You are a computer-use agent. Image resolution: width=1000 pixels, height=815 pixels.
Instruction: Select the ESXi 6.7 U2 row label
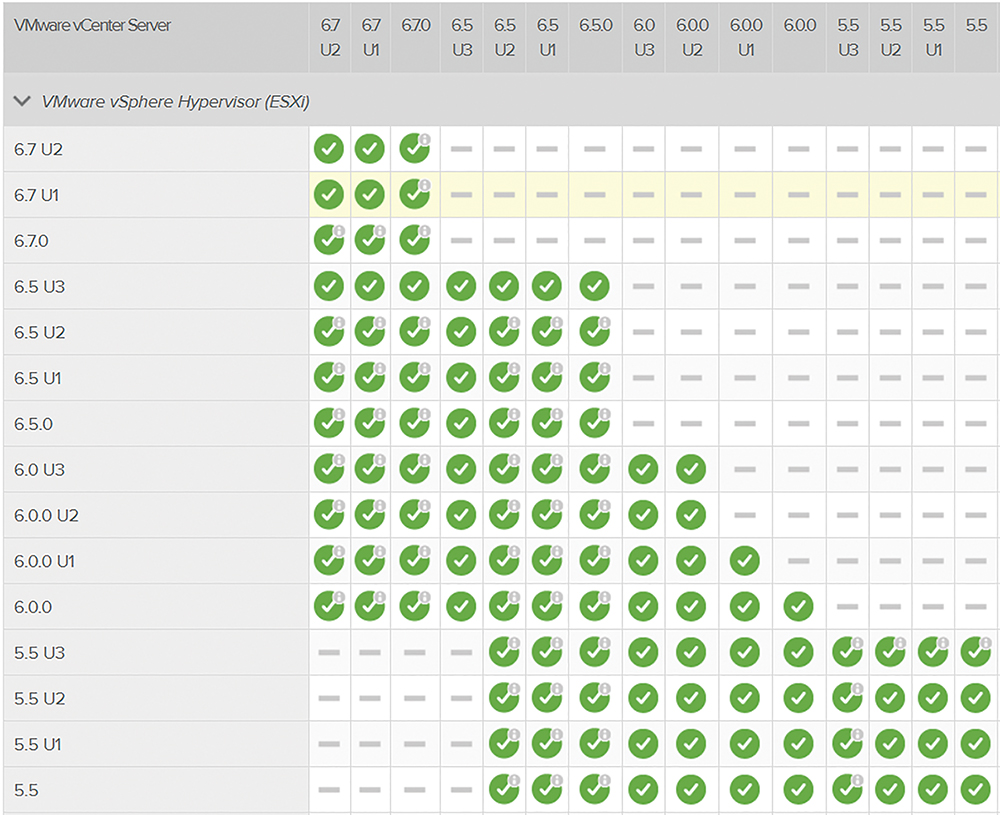(38, 149)
